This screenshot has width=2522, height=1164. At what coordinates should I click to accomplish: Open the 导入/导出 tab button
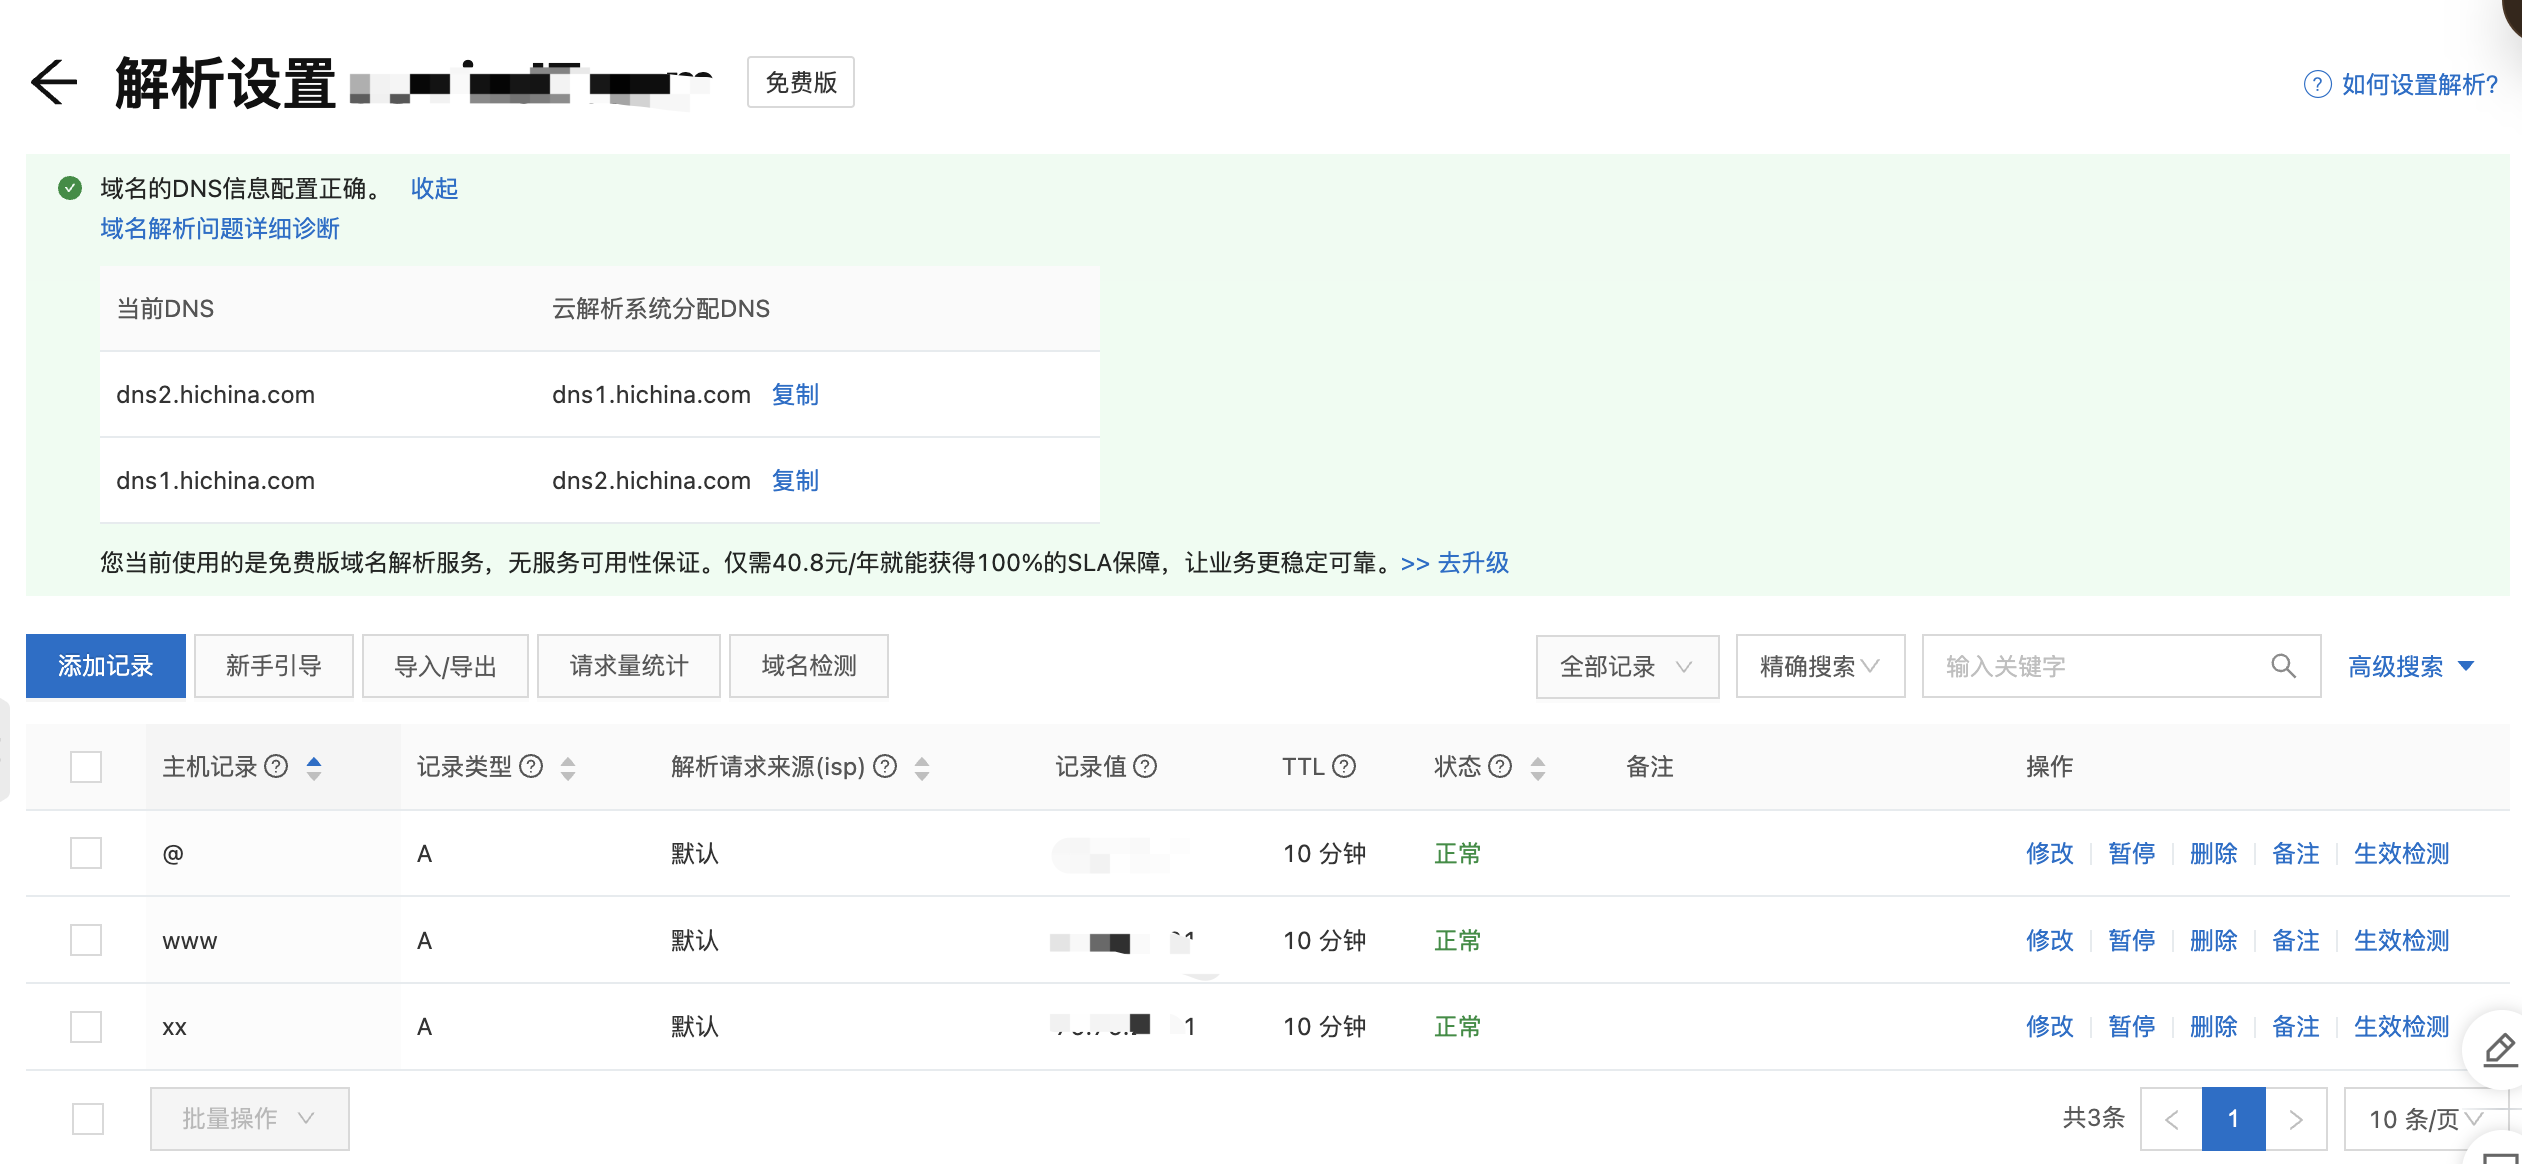click(445, 666)
